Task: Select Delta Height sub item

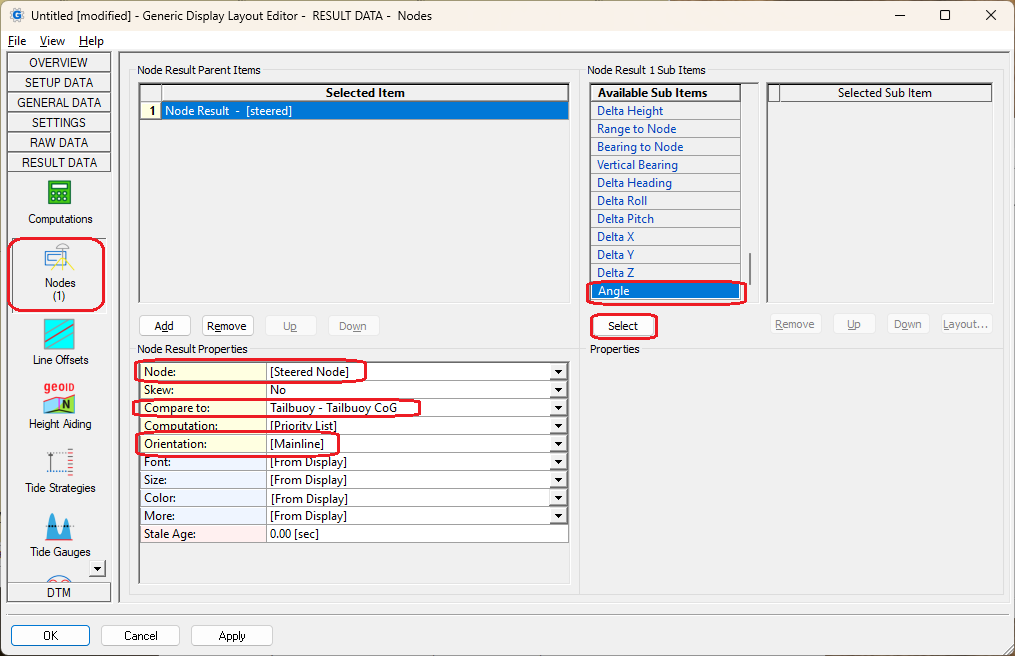Action: point(665,111)
